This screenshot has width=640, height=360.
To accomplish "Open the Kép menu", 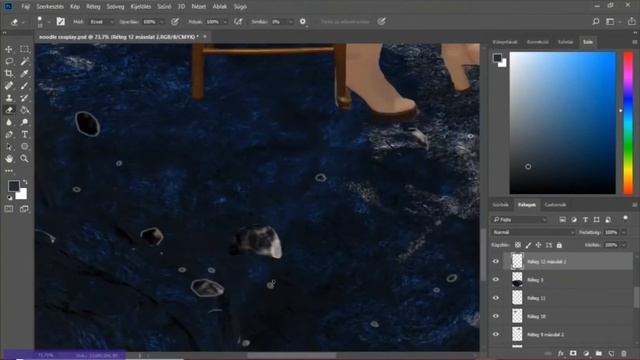I will tap(75, 7).
